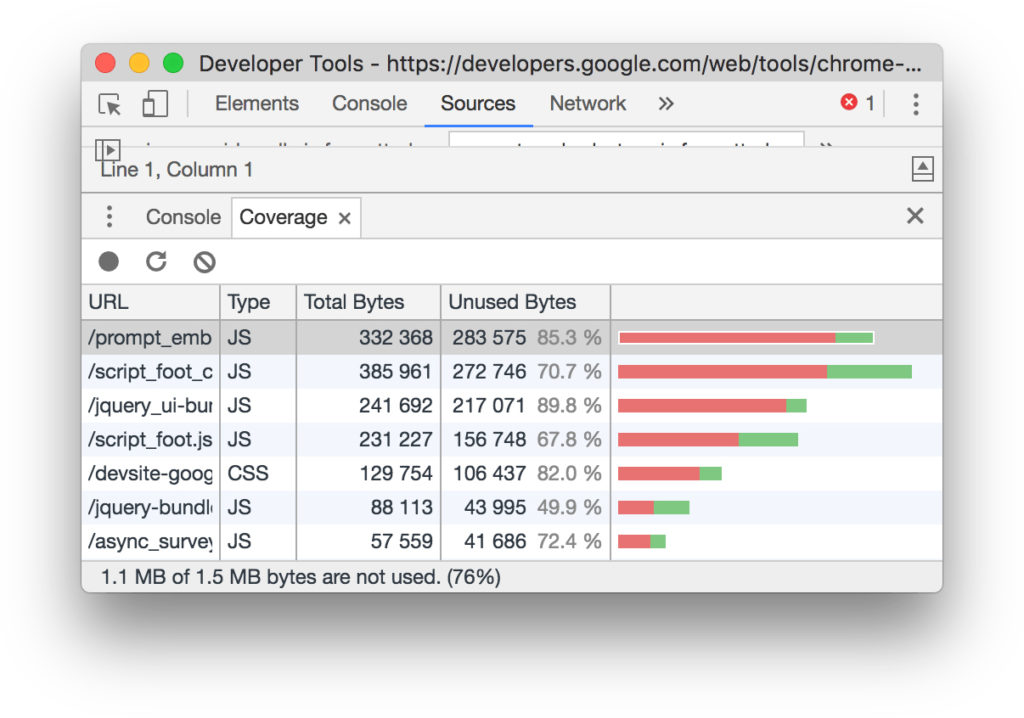
Task: Open the DevTools main three-dot menu
Action: point(916,104)
